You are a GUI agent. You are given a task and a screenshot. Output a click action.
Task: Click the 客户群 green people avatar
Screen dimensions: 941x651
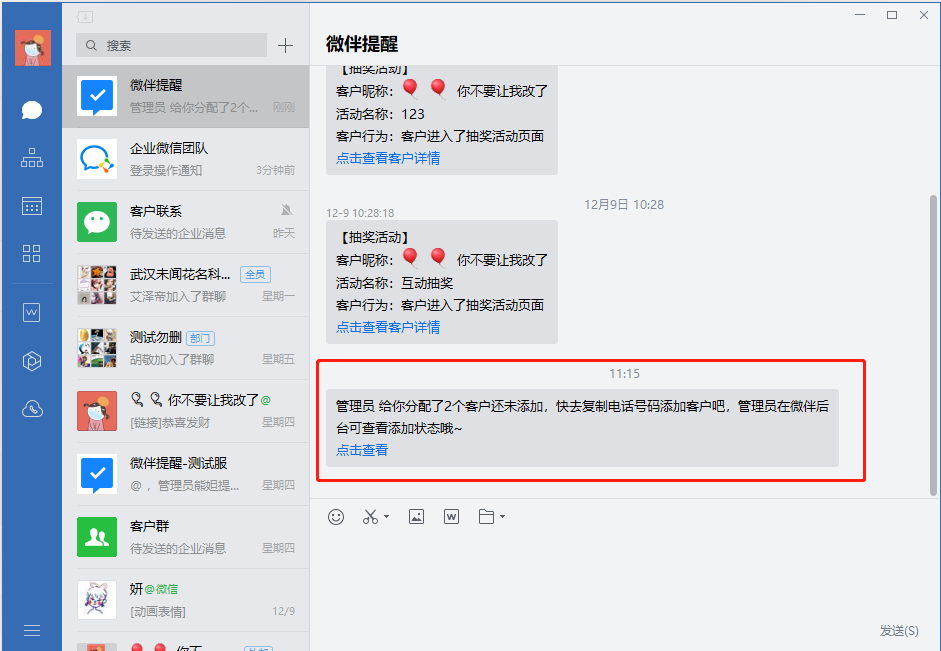point(97,537)
